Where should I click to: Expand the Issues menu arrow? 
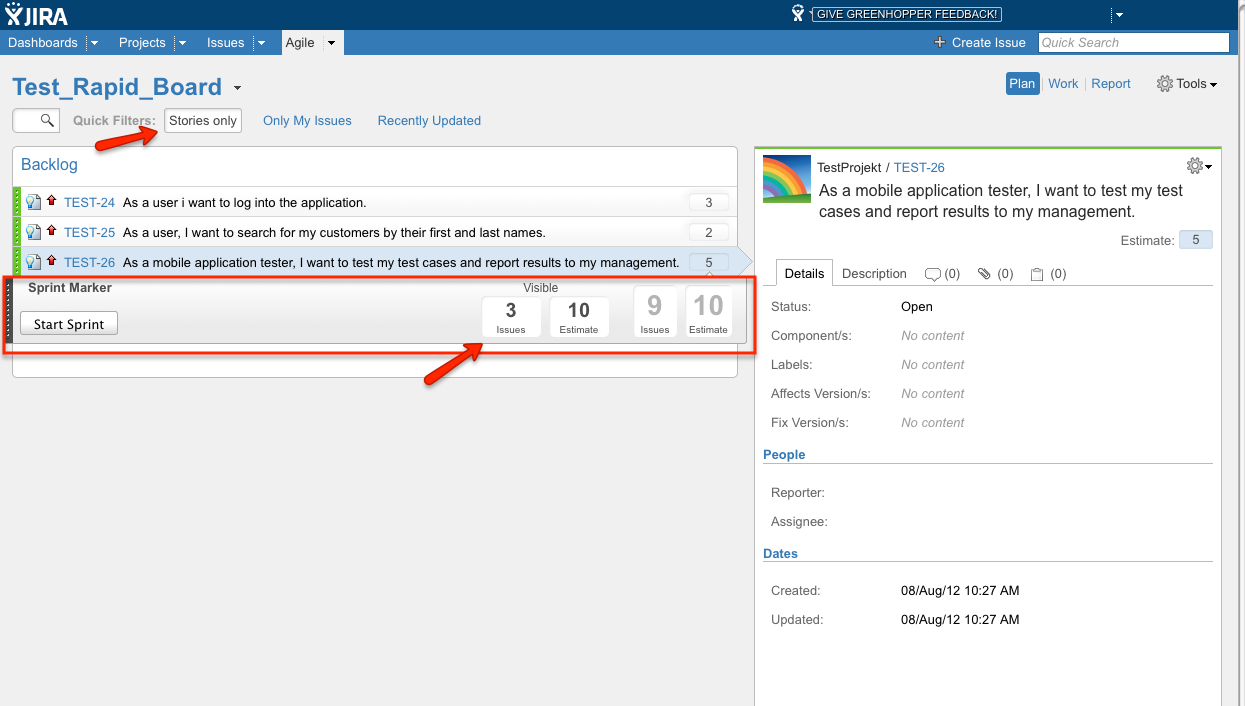(x=261, y=43)
